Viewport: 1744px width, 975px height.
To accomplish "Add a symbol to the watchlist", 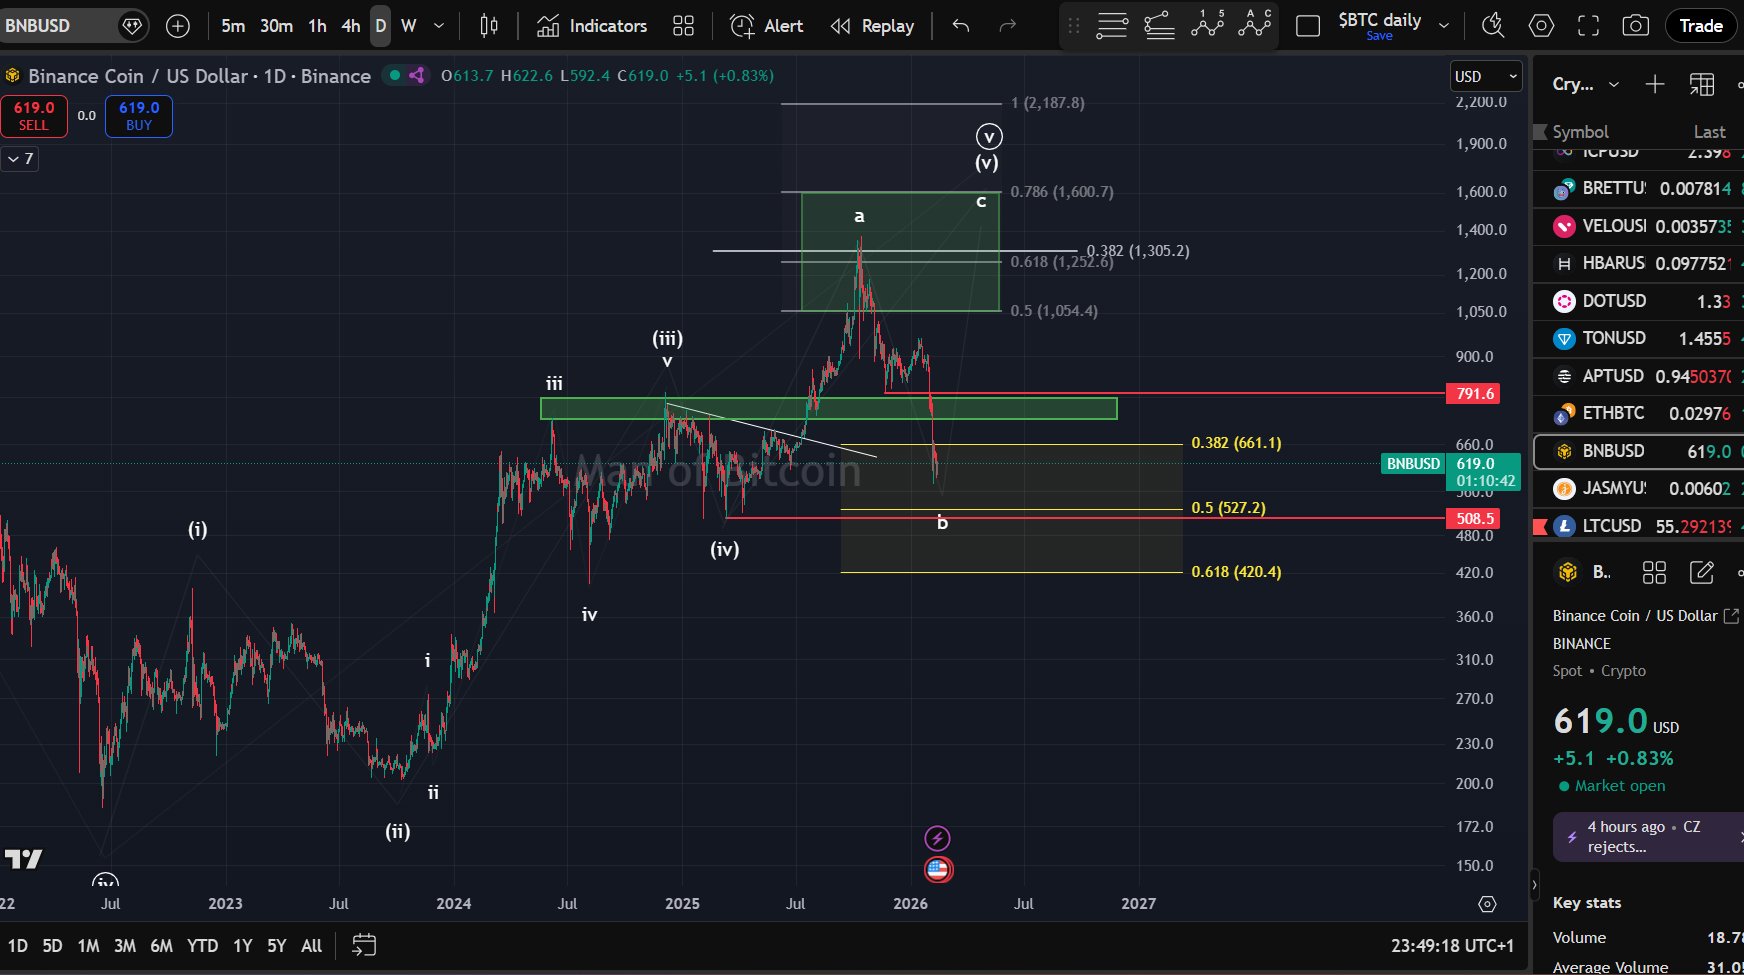I will tap(1655, 84).
